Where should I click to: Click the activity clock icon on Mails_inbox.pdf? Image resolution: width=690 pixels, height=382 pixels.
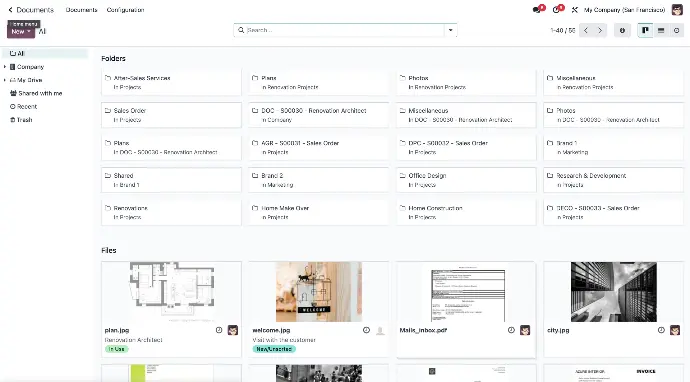click(511, 330)
